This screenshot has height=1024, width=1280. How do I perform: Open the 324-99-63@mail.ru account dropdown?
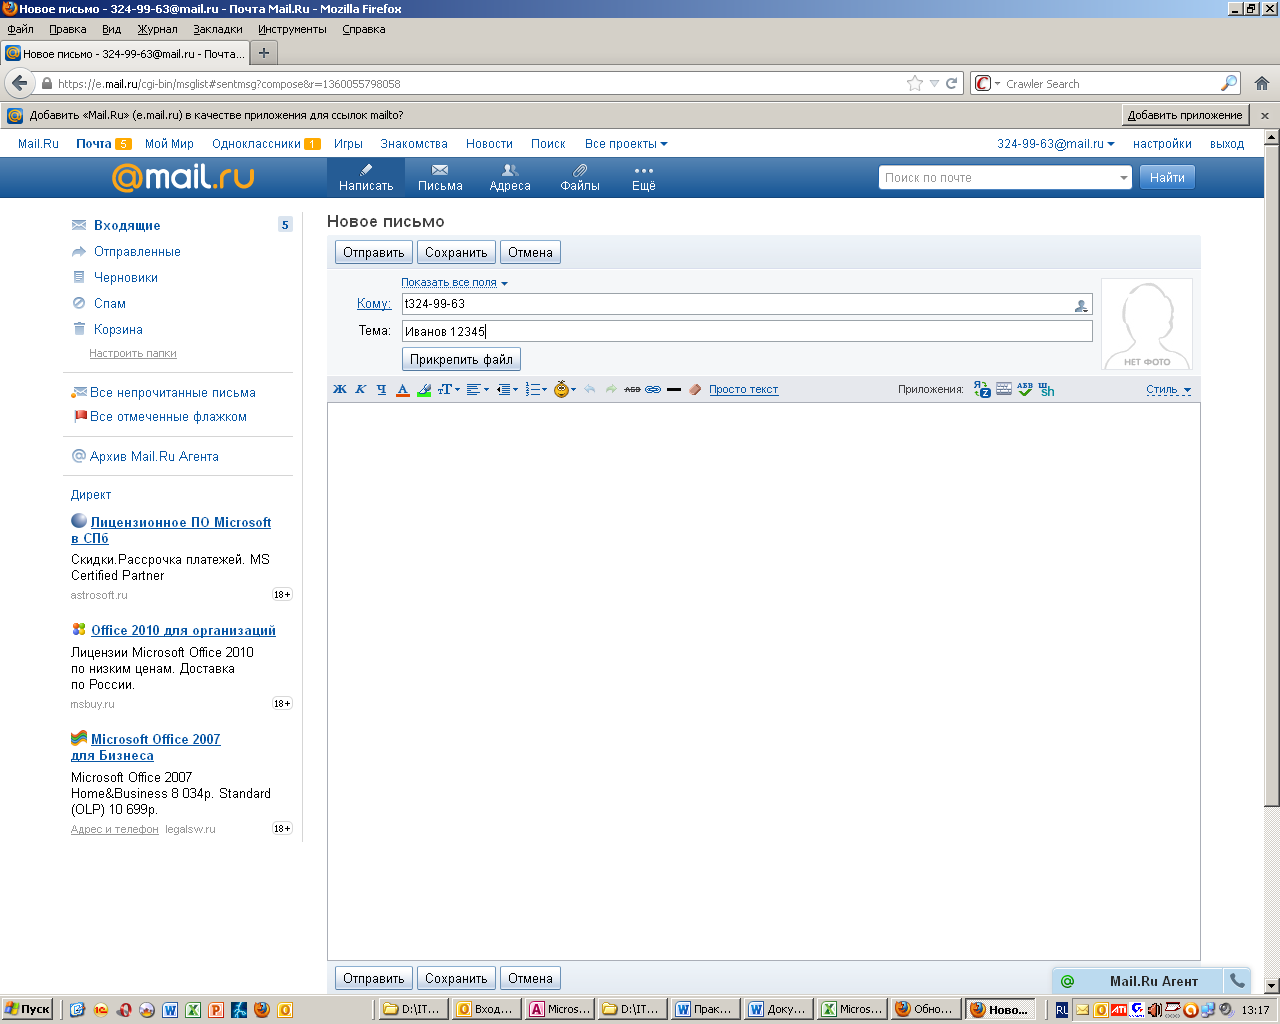pyautogui.click(x=1056, y=144)
